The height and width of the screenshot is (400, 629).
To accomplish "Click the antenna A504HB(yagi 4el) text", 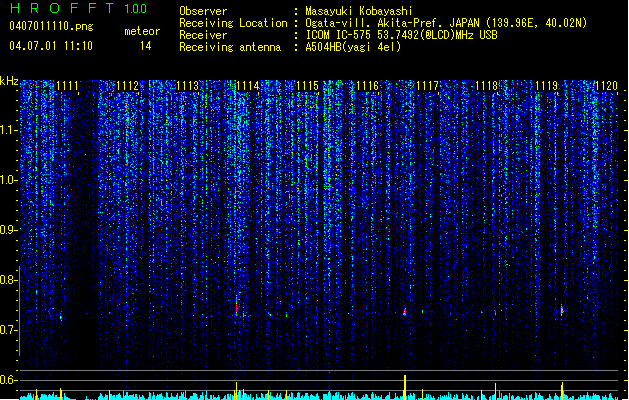I will pyautogui.click(x=353, y=47).
